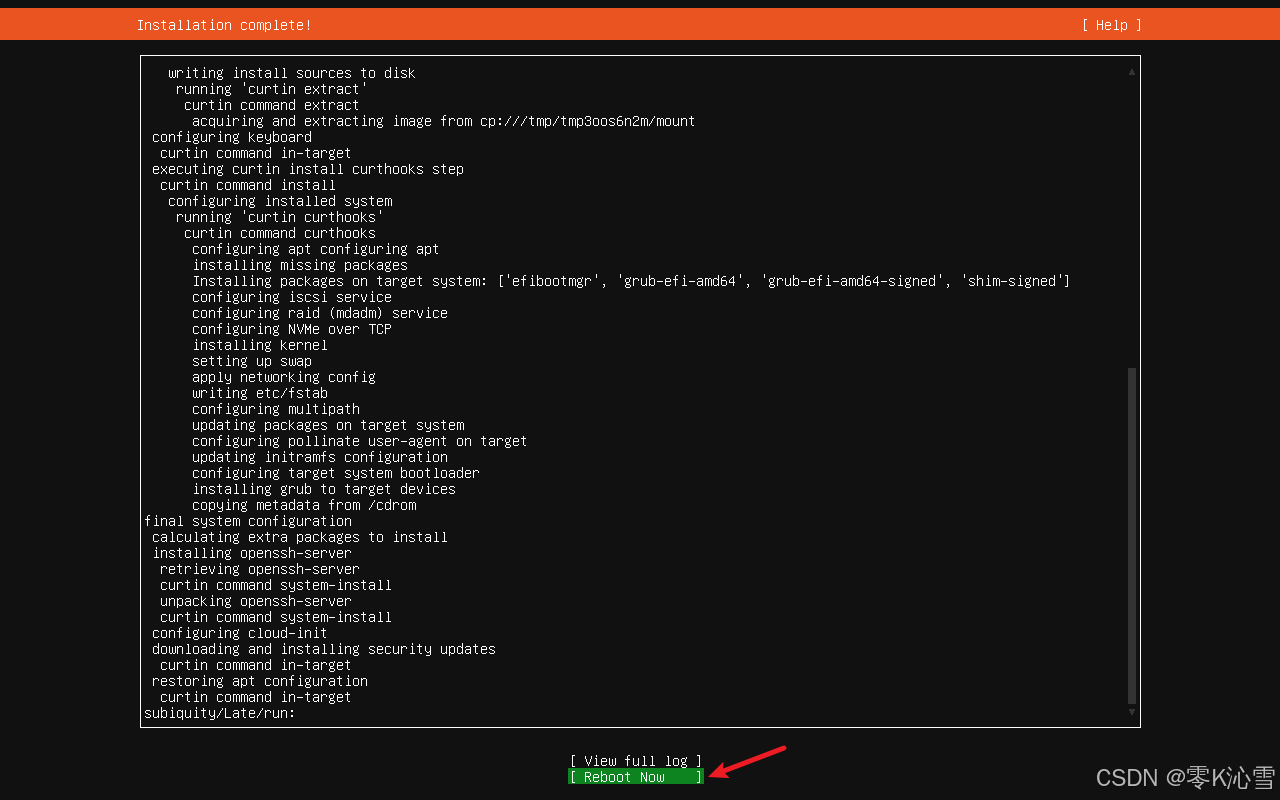Viewport: 1280px width, 800px height.
Task: Select 'updating packages on target system' line
Action: 328,425
